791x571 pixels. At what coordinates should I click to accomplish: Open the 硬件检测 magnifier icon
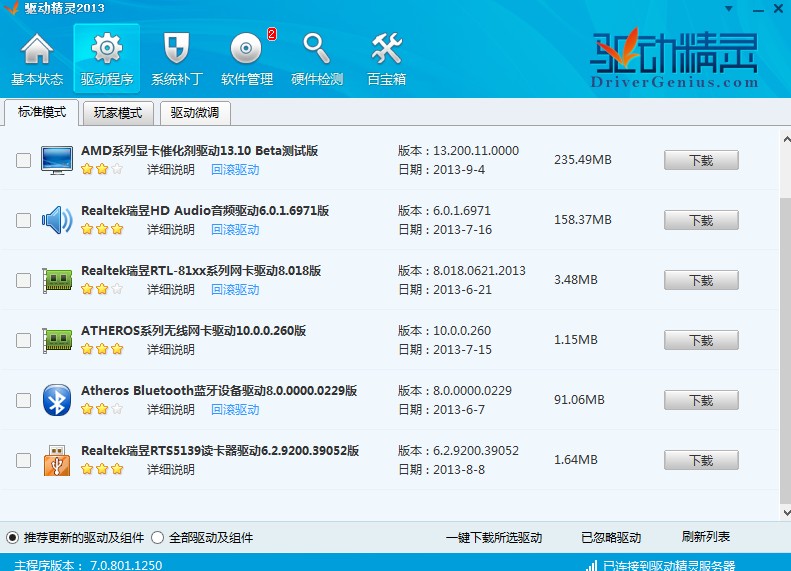coord(316,48)
